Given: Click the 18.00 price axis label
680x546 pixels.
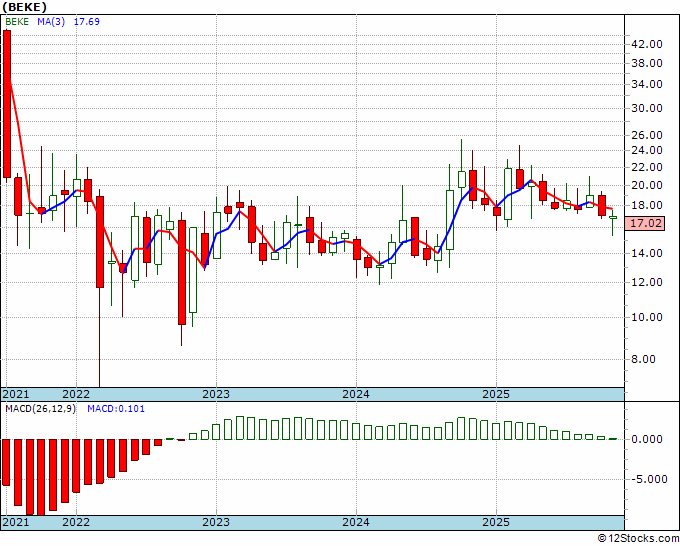Looking at the screenshot, I should point(647,205).
